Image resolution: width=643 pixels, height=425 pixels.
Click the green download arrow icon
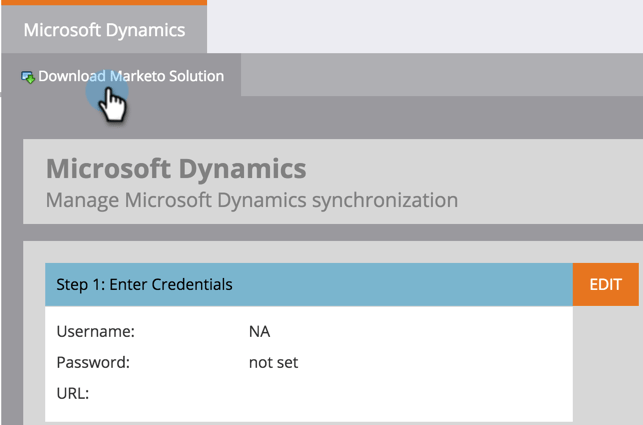point(28,77)
